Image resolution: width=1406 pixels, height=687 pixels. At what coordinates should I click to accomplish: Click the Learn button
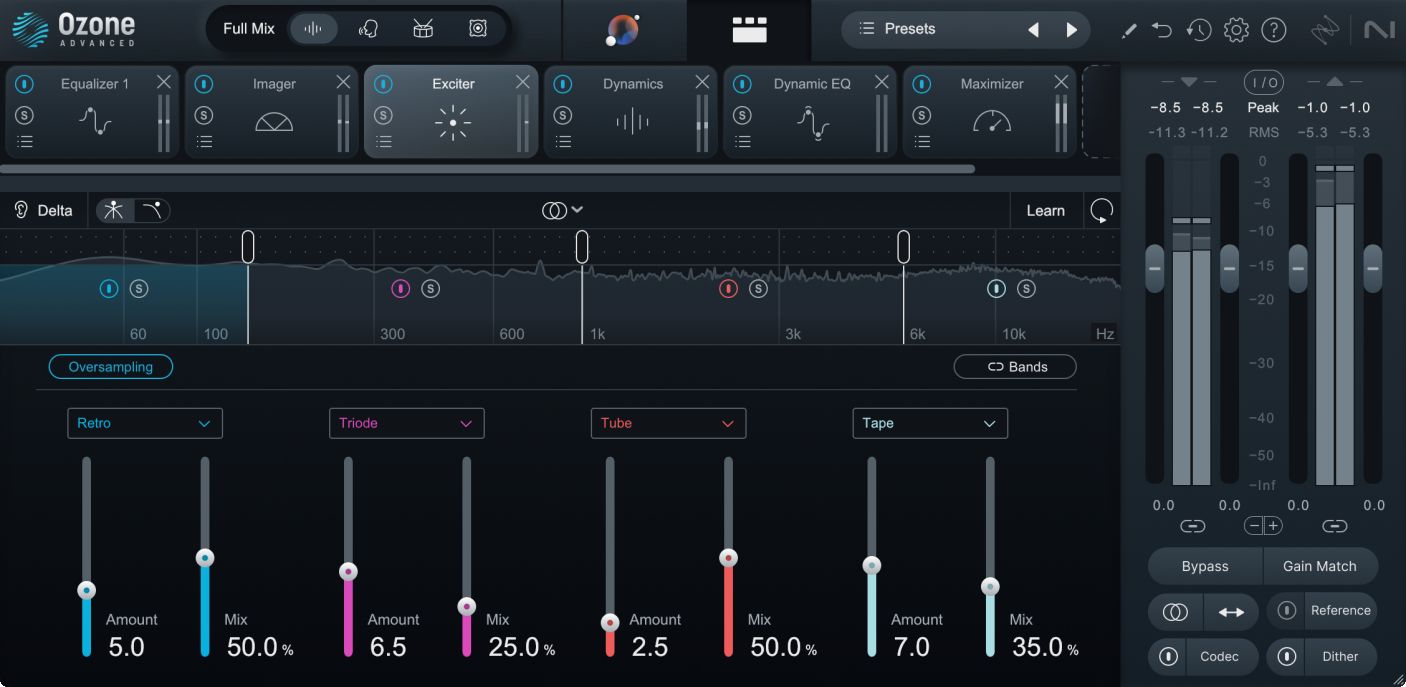click(x=1046, y=210)
